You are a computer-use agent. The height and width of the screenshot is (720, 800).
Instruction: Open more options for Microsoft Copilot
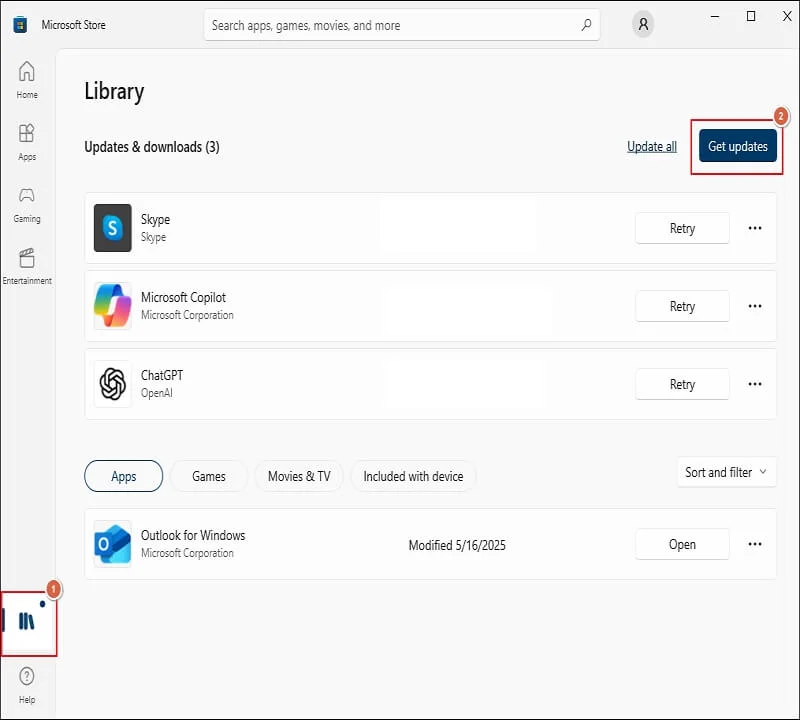755,306
